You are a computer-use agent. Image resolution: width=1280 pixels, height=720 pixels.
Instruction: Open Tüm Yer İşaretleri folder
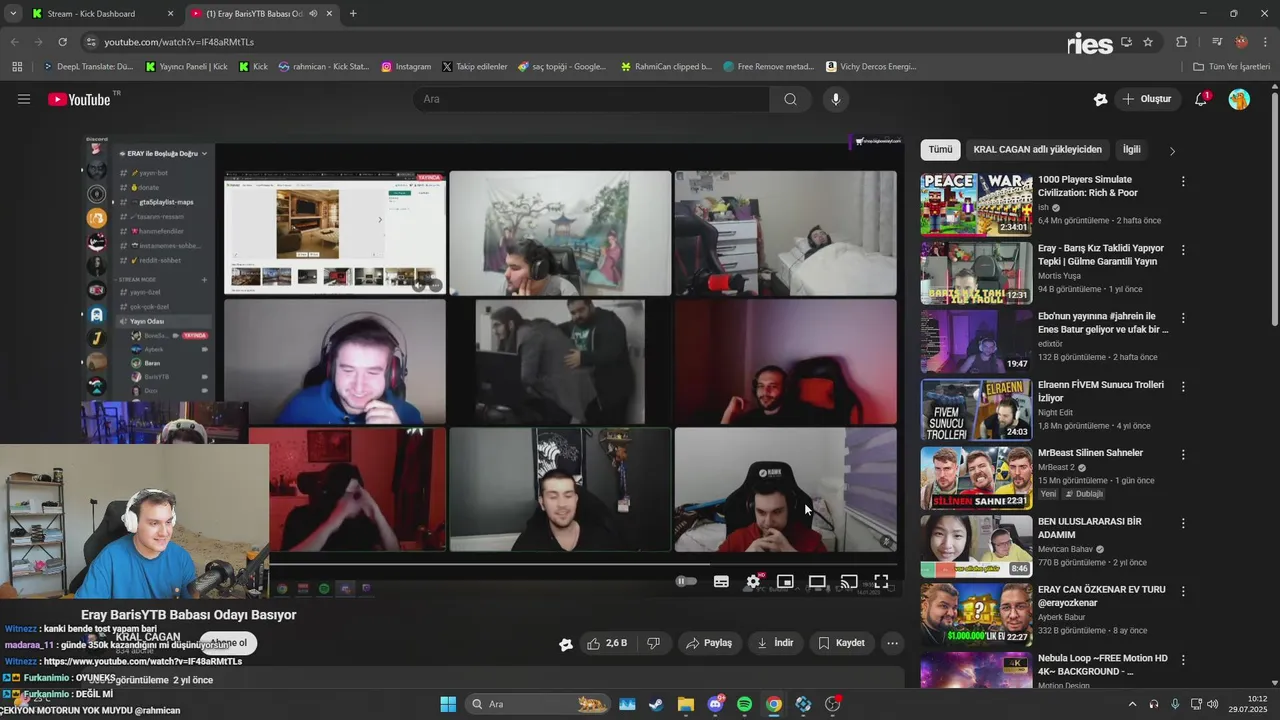coord(1232,67)
